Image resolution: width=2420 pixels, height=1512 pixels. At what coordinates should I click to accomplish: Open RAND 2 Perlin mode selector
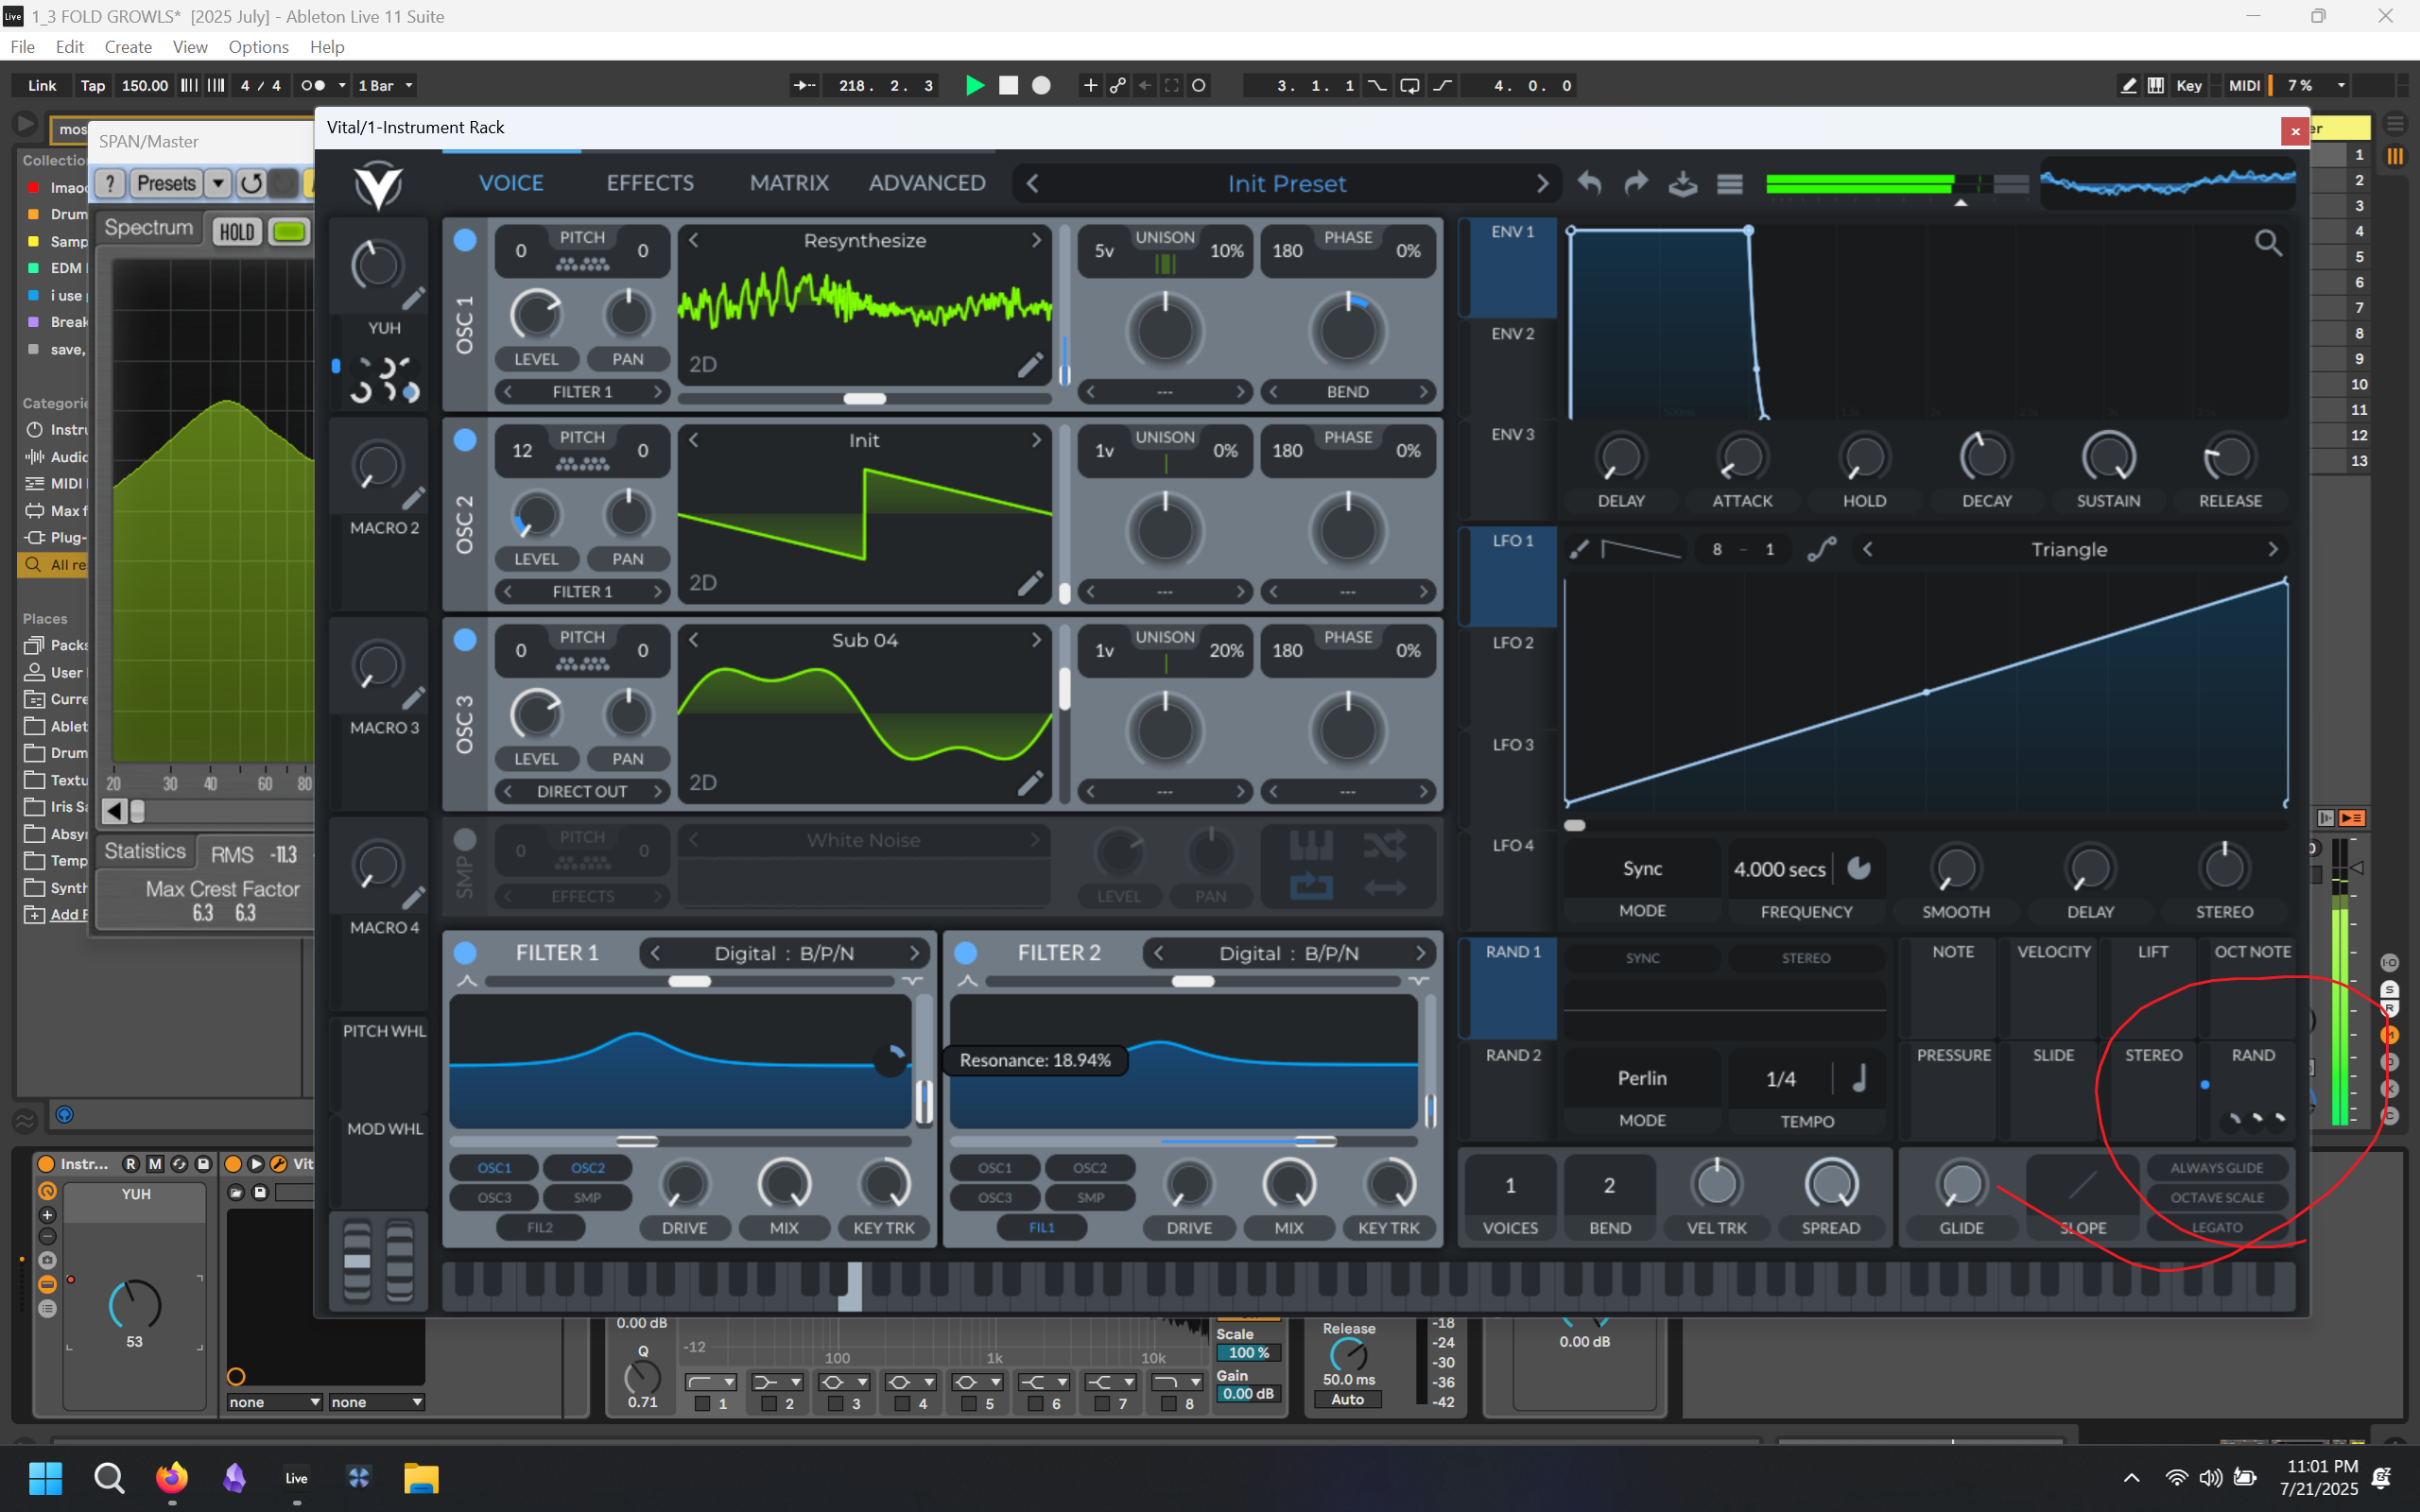coord(1642,1078)
